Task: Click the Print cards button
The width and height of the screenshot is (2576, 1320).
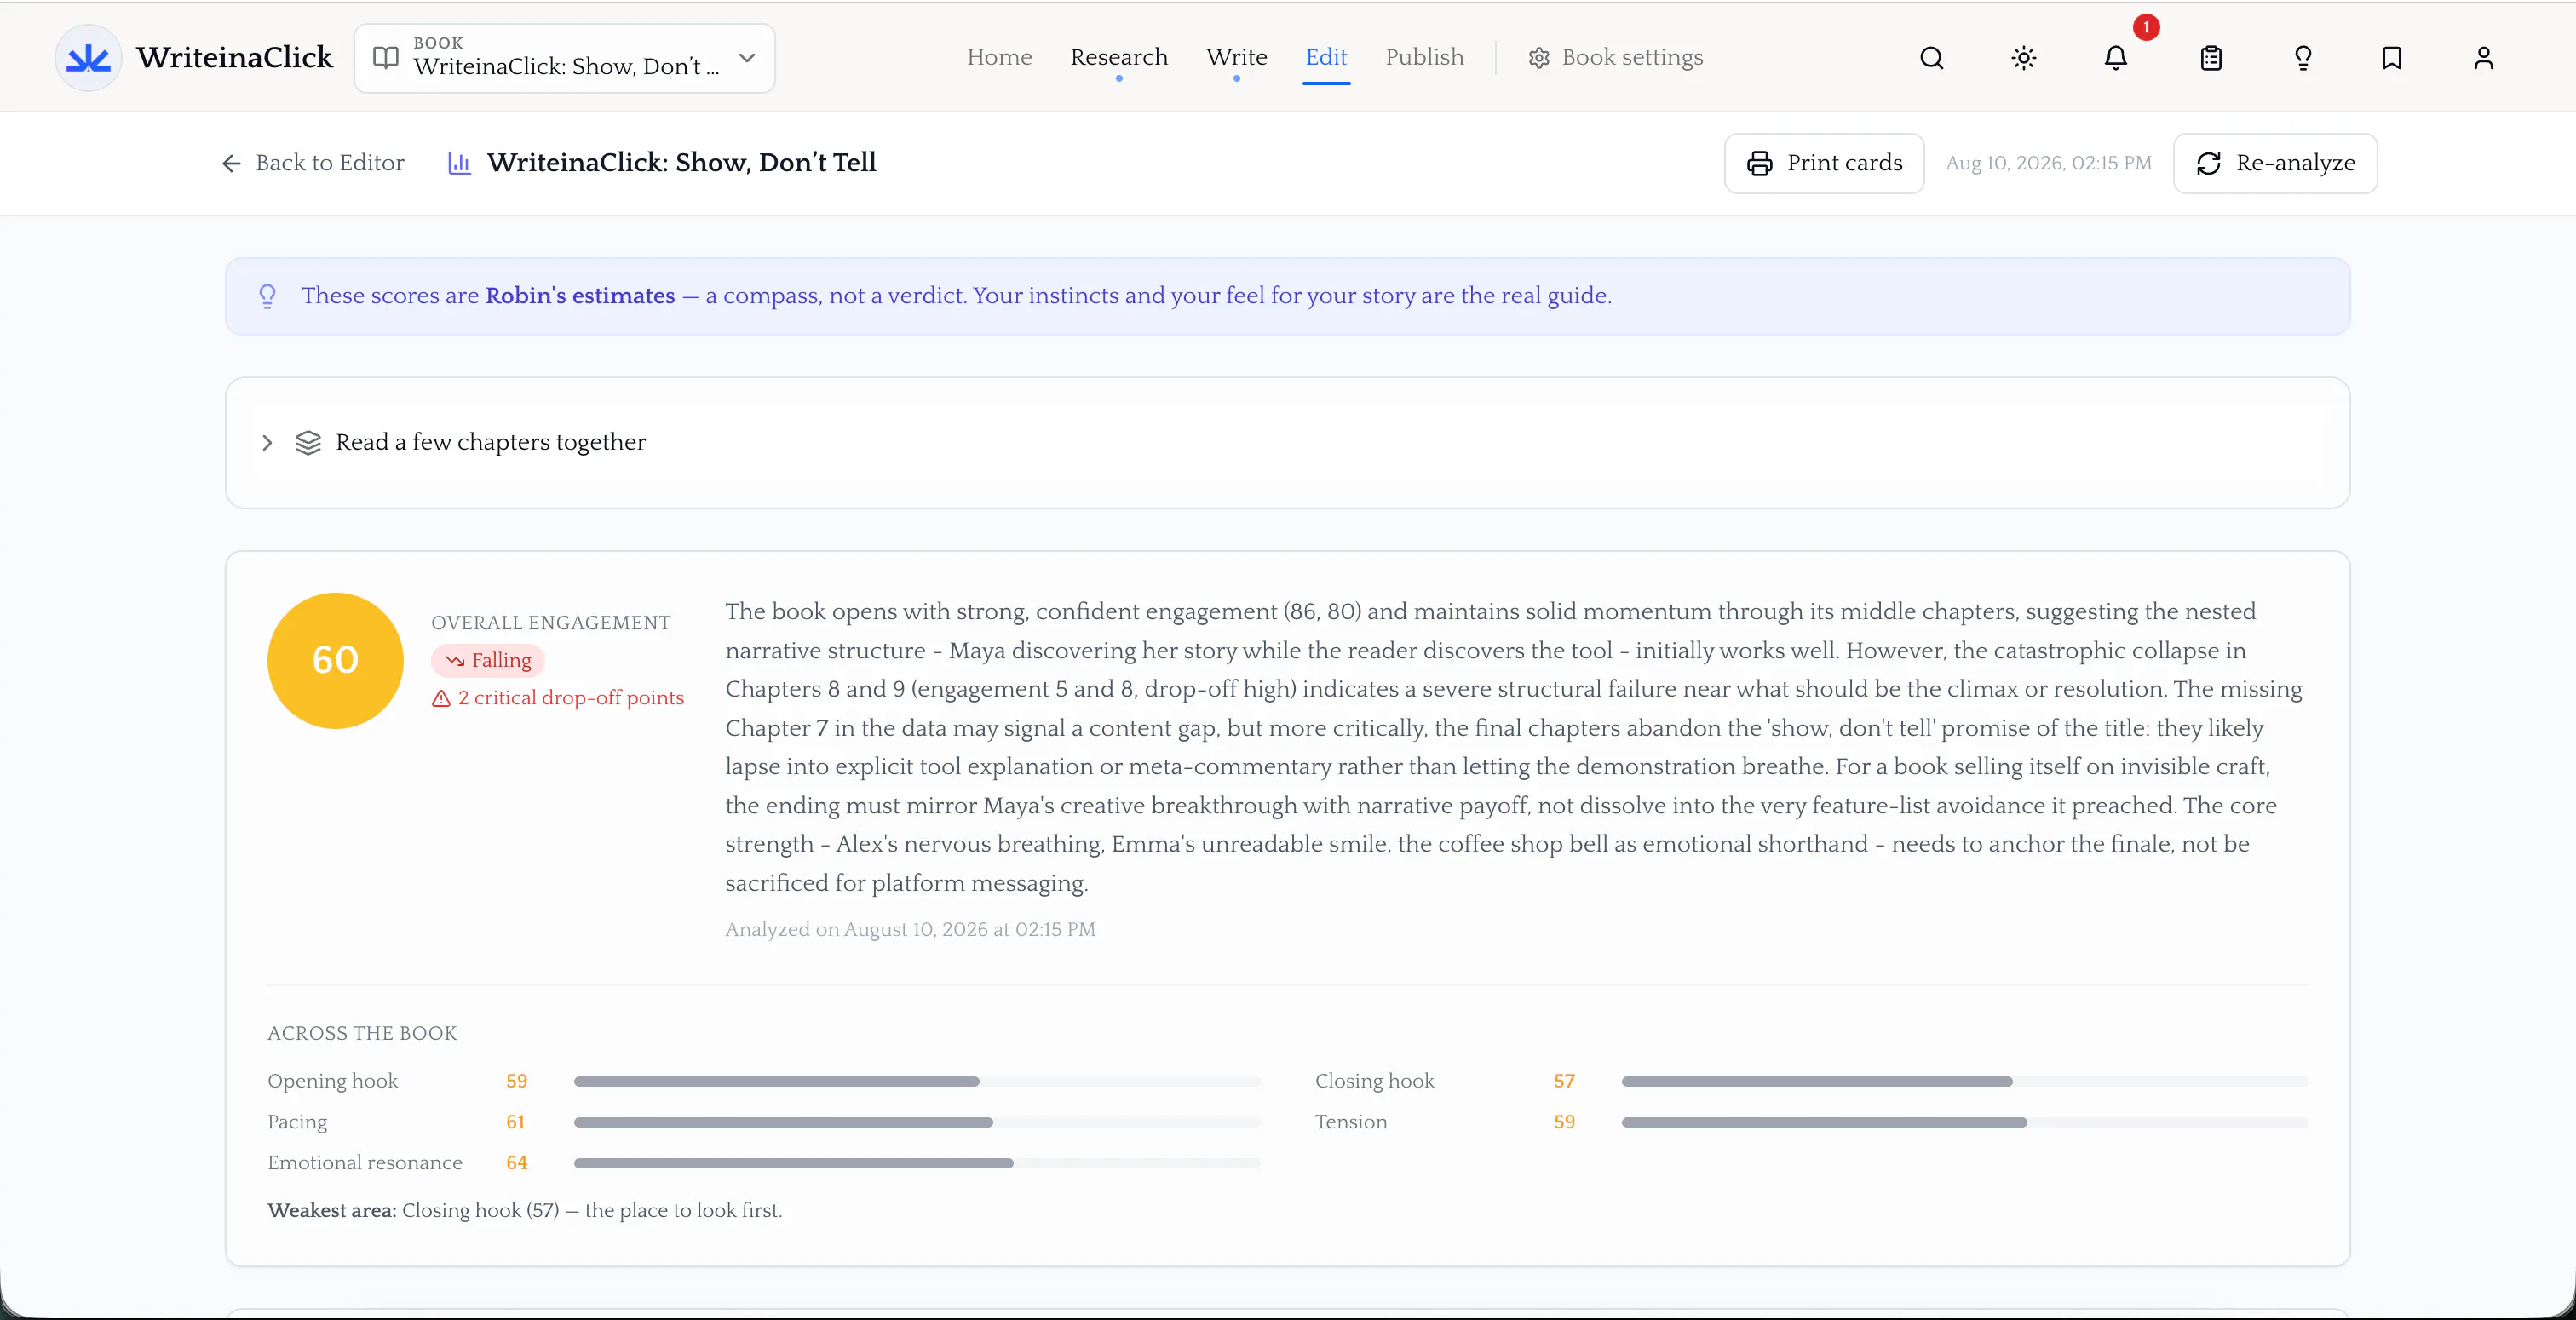Action: click(x=1824, y=163)
